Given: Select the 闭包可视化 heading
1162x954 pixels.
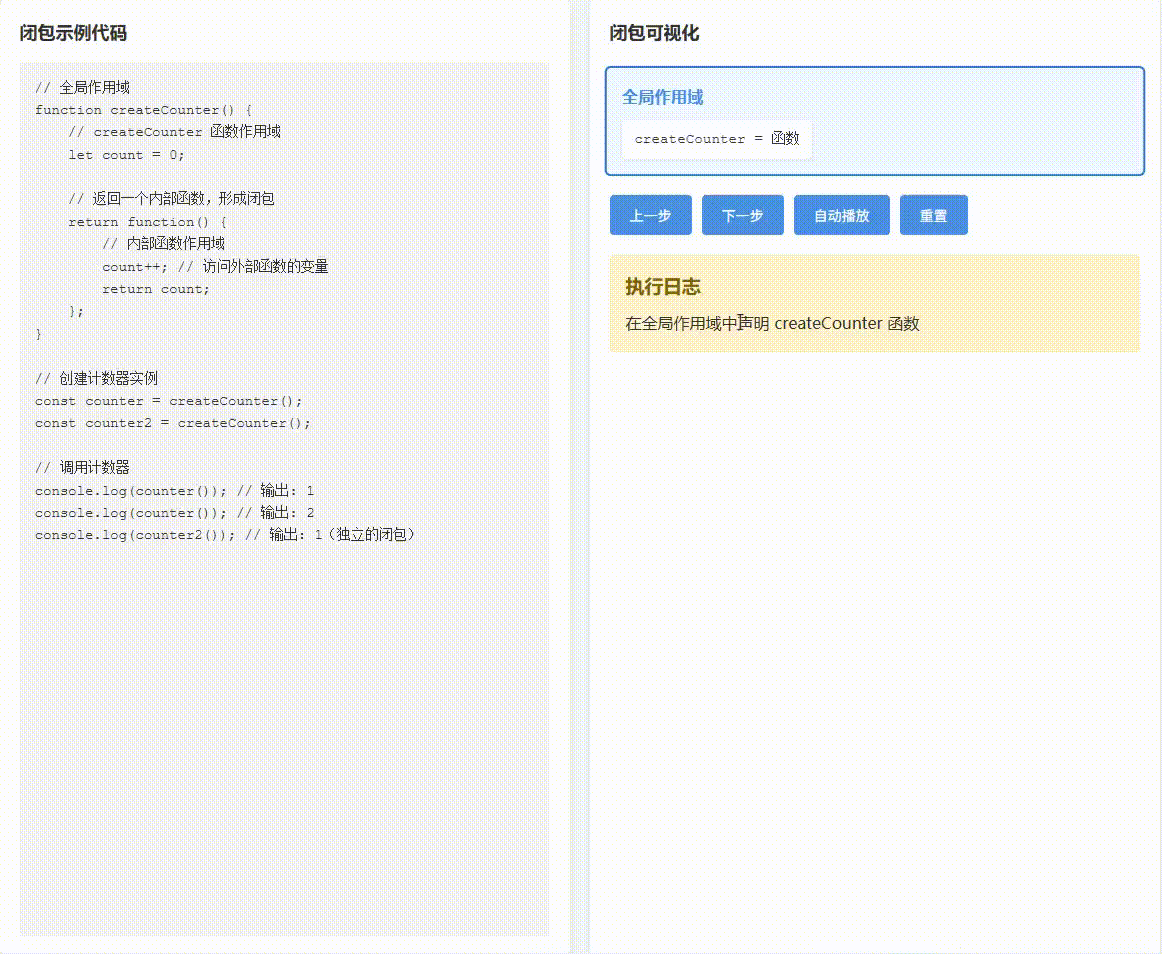Looking at the screenshot, I should pos(654,33).
